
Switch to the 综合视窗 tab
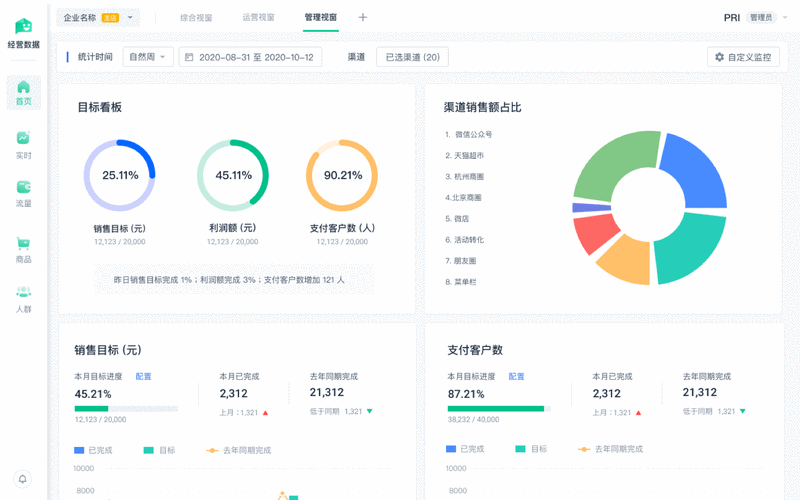coord(196,17)
